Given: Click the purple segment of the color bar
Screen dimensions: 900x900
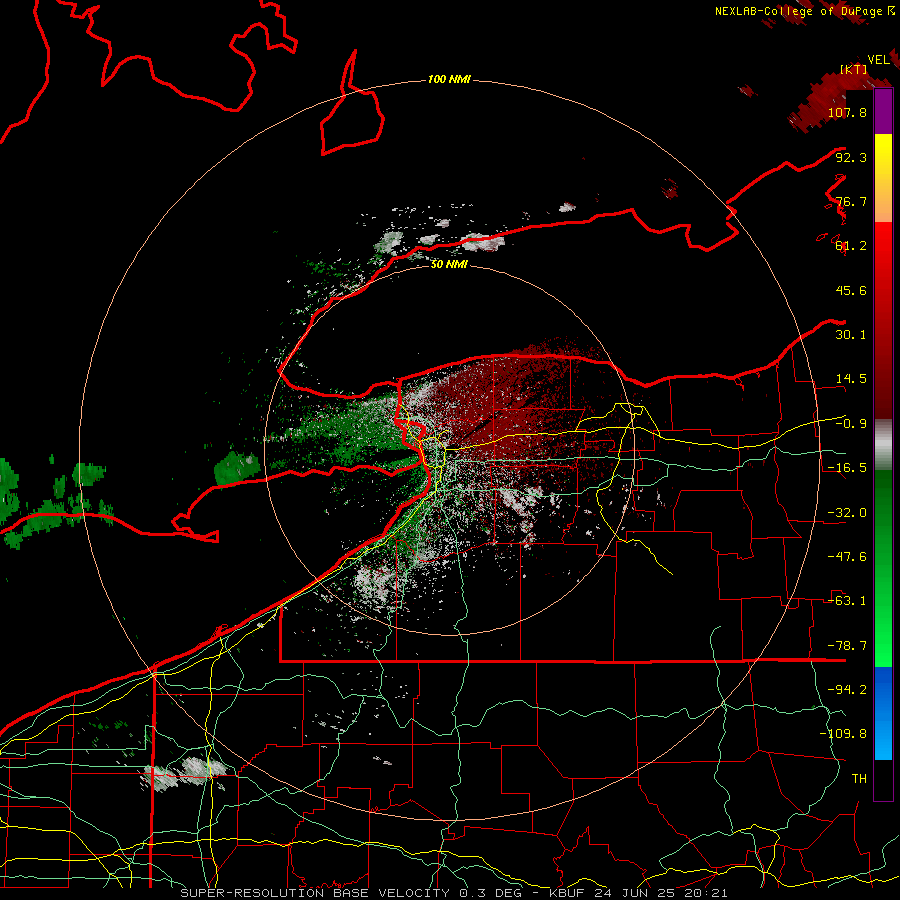Looking at the screenshot, I should 883,112.
